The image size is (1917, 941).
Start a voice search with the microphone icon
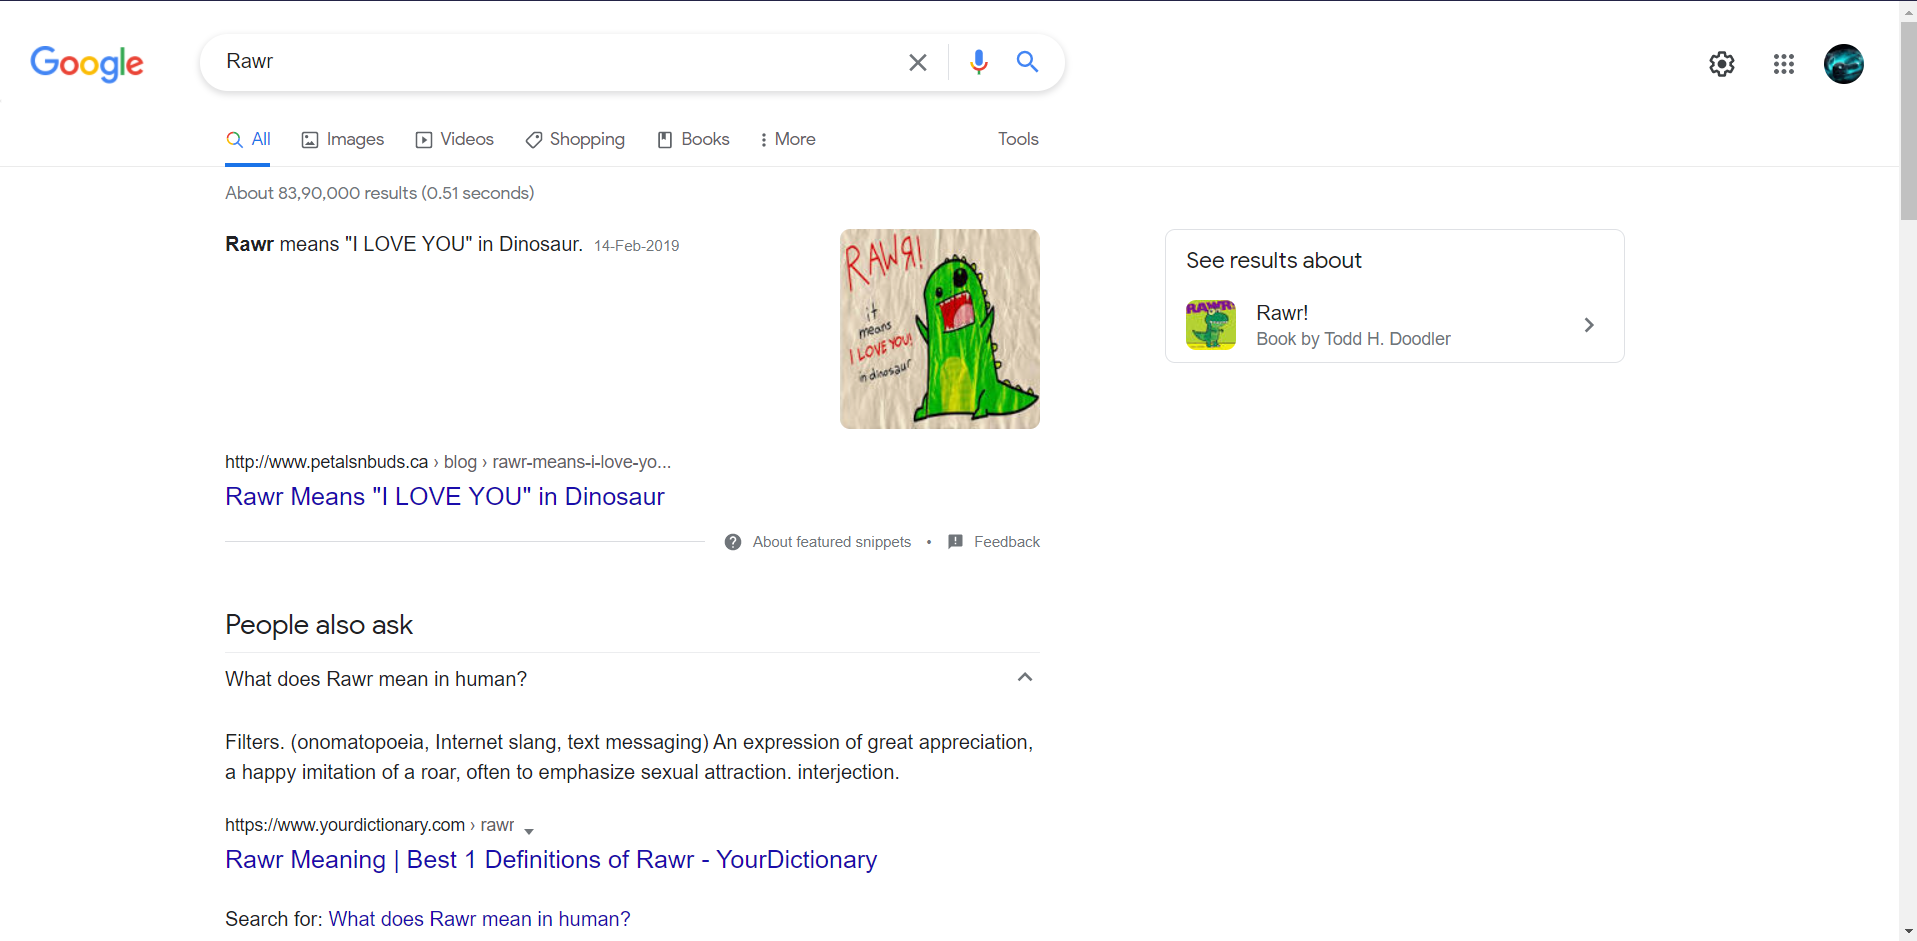(x=978, y=61)
